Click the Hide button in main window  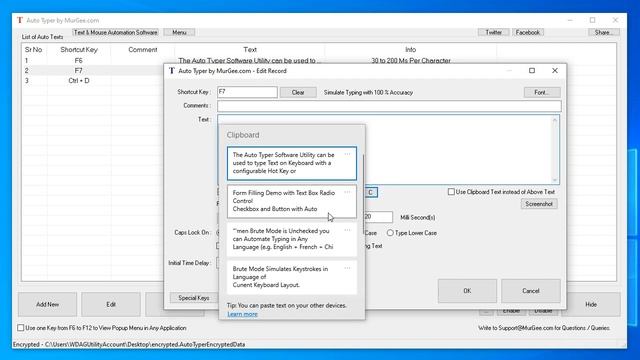[x=591, y=304]
